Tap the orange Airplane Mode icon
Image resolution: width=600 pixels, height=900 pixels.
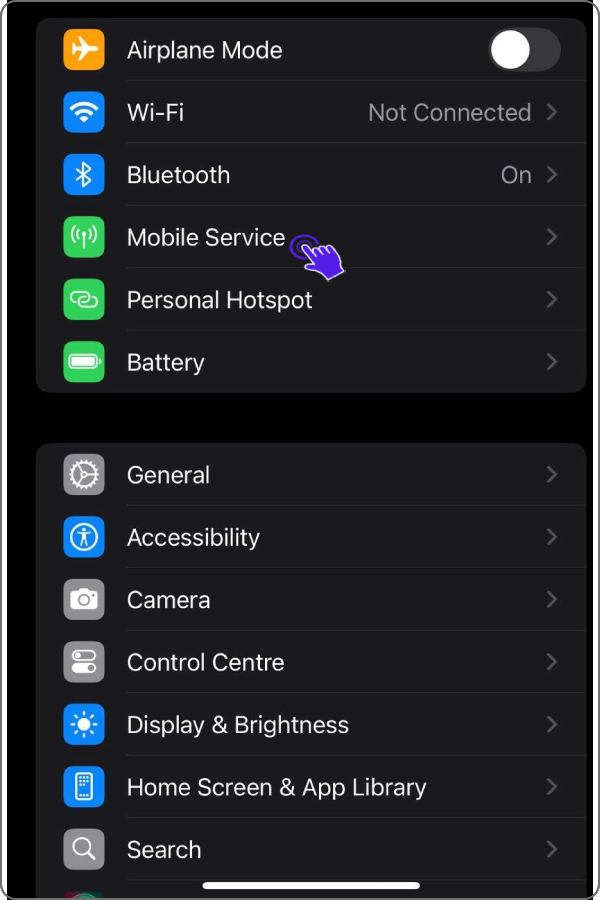84,50
